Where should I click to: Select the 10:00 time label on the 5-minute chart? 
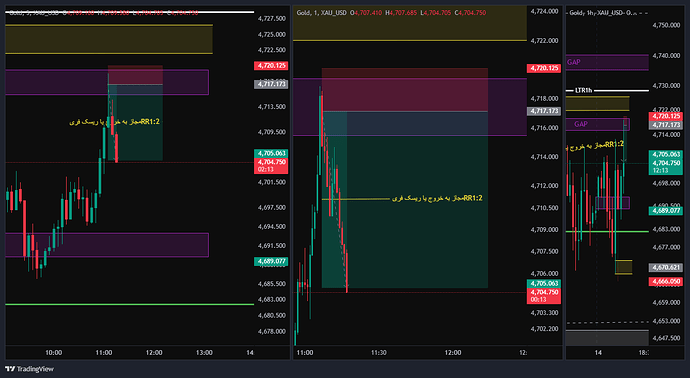click(54, 352)
